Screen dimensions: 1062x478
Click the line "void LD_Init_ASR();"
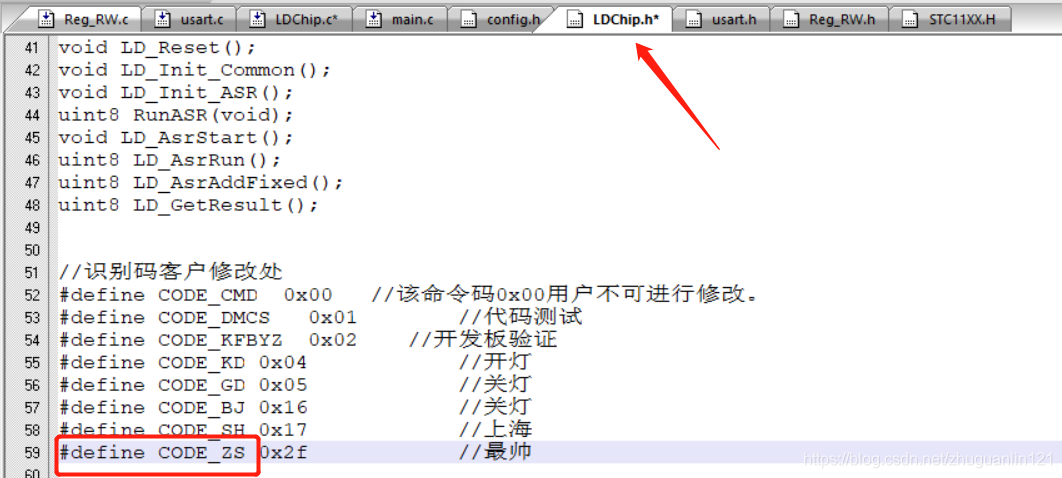pos(177,92)
